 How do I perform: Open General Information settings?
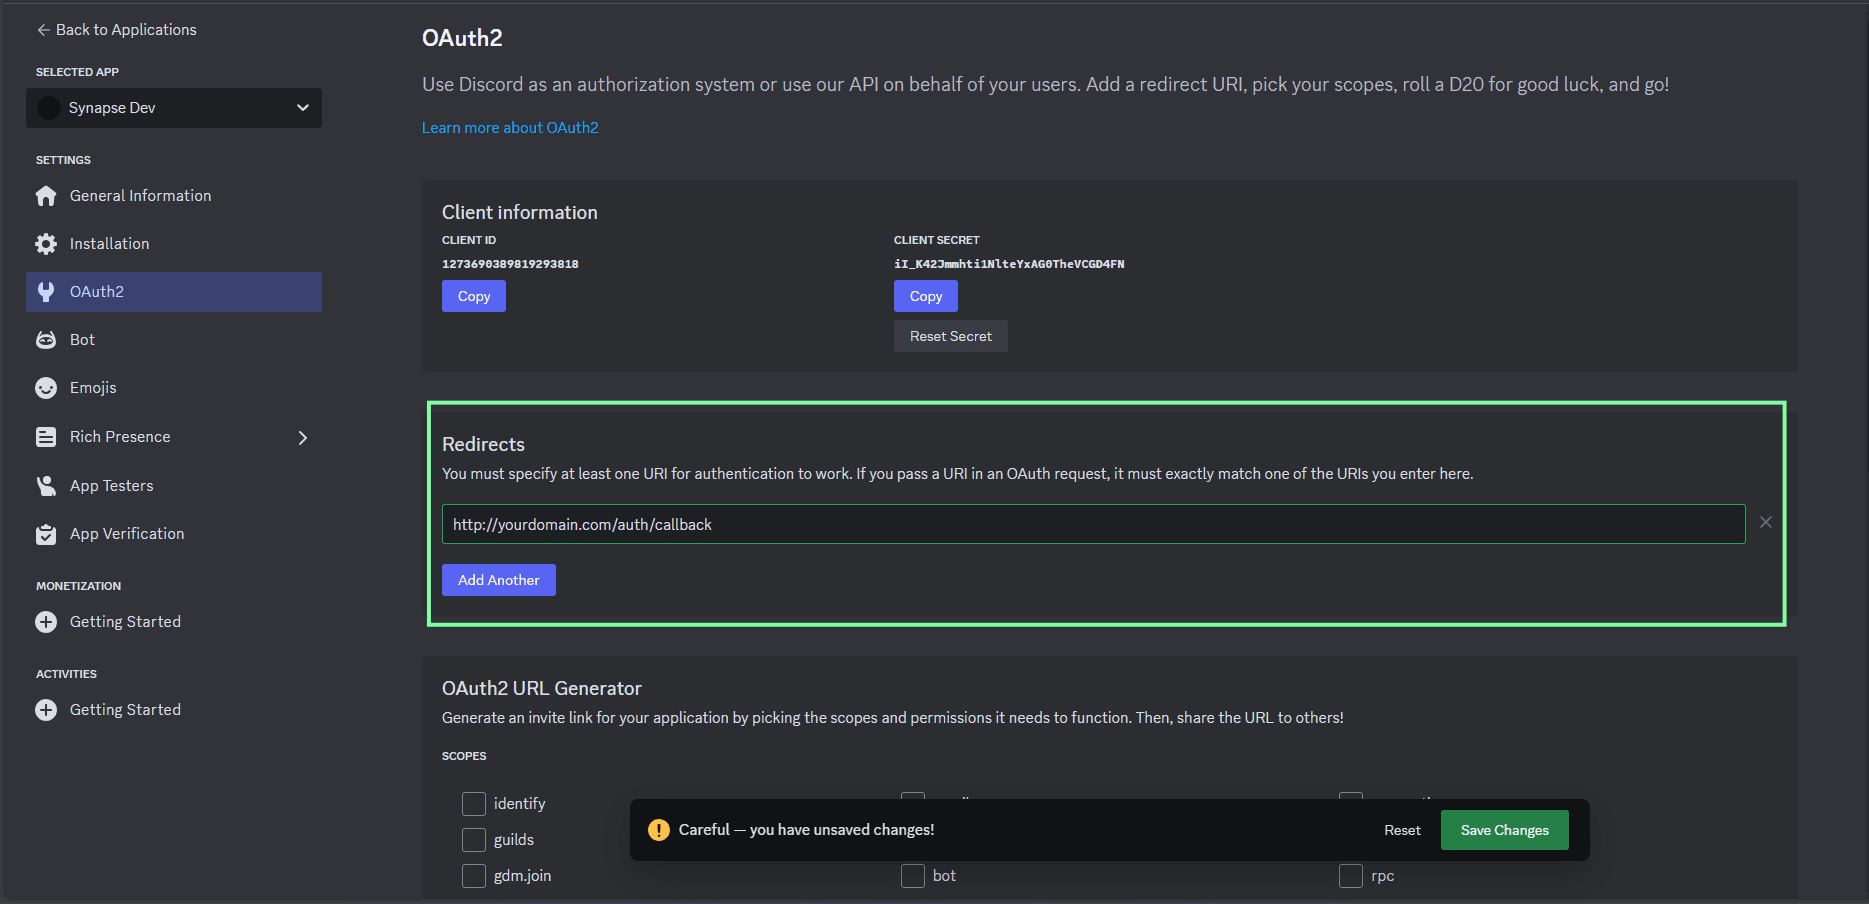pos(174,196)
